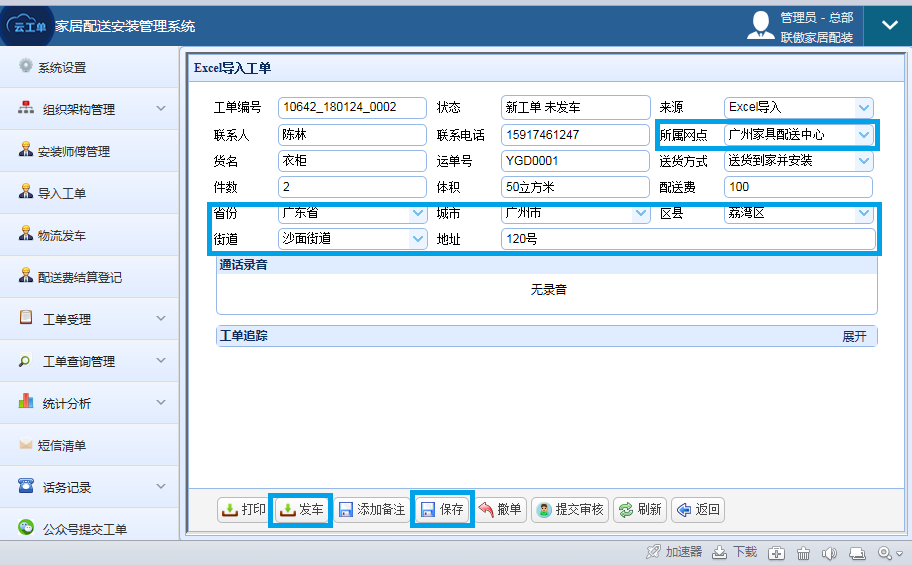
Task: Refresh the form using 刷新
Action: coord(639,510)
